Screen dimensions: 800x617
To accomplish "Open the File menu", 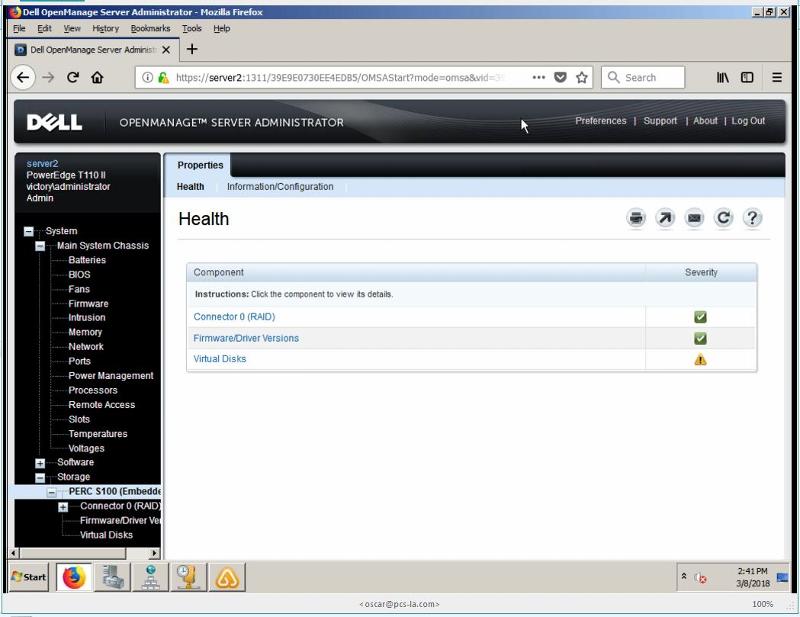I will click(19, 29).
